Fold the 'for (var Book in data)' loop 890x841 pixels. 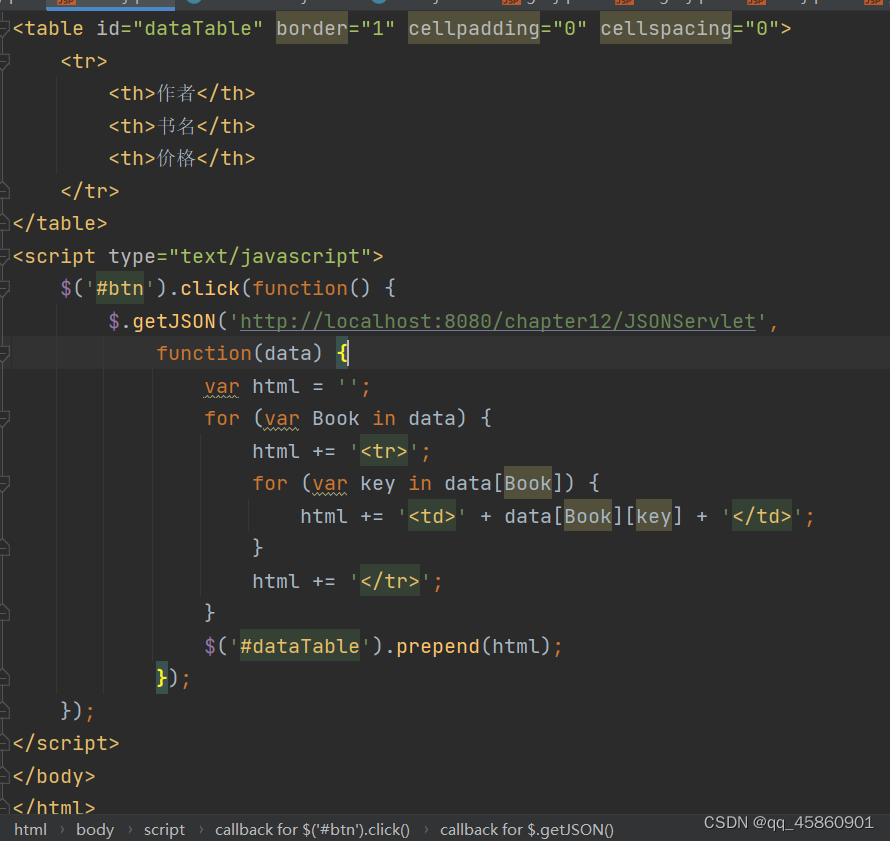[4, 419]
